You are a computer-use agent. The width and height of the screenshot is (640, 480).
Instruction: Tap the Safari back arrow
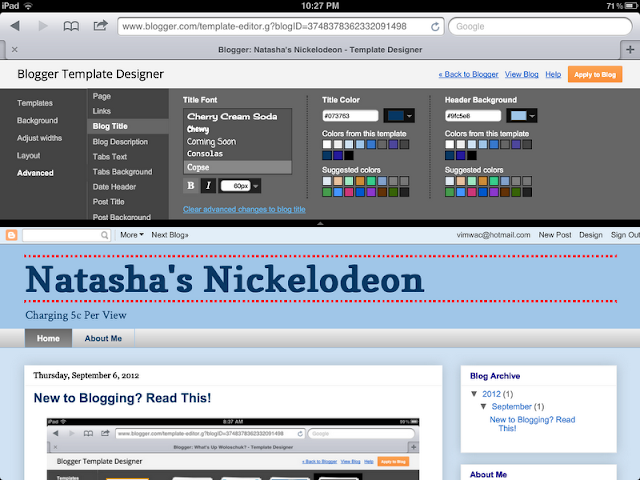pyautogui.click(x=15, y=26)
